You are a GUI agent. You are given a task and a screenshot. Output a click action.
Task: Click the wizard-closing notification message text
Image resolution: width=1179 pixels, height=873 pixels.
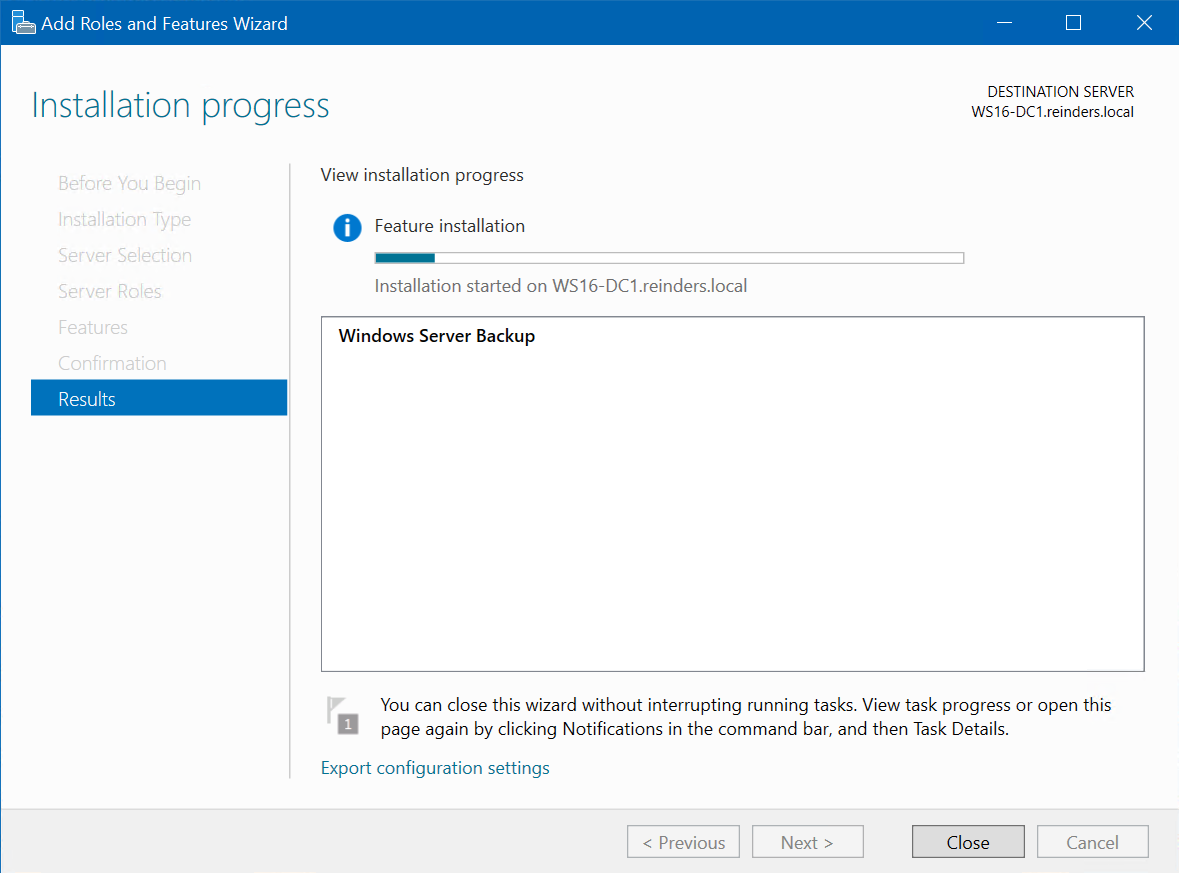click(x=746, y=717)
